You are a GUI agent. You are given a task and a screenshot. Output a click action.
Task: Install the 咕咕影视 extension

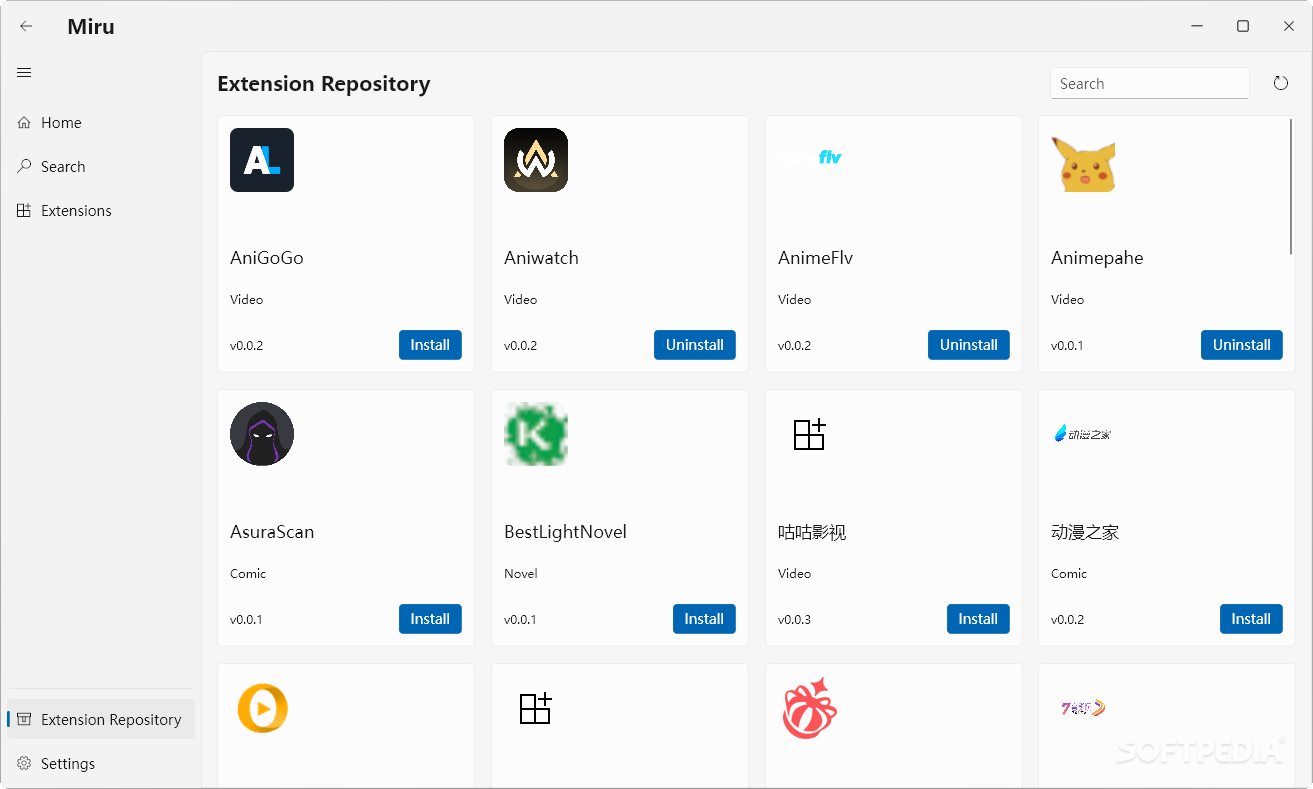[978, 619]
